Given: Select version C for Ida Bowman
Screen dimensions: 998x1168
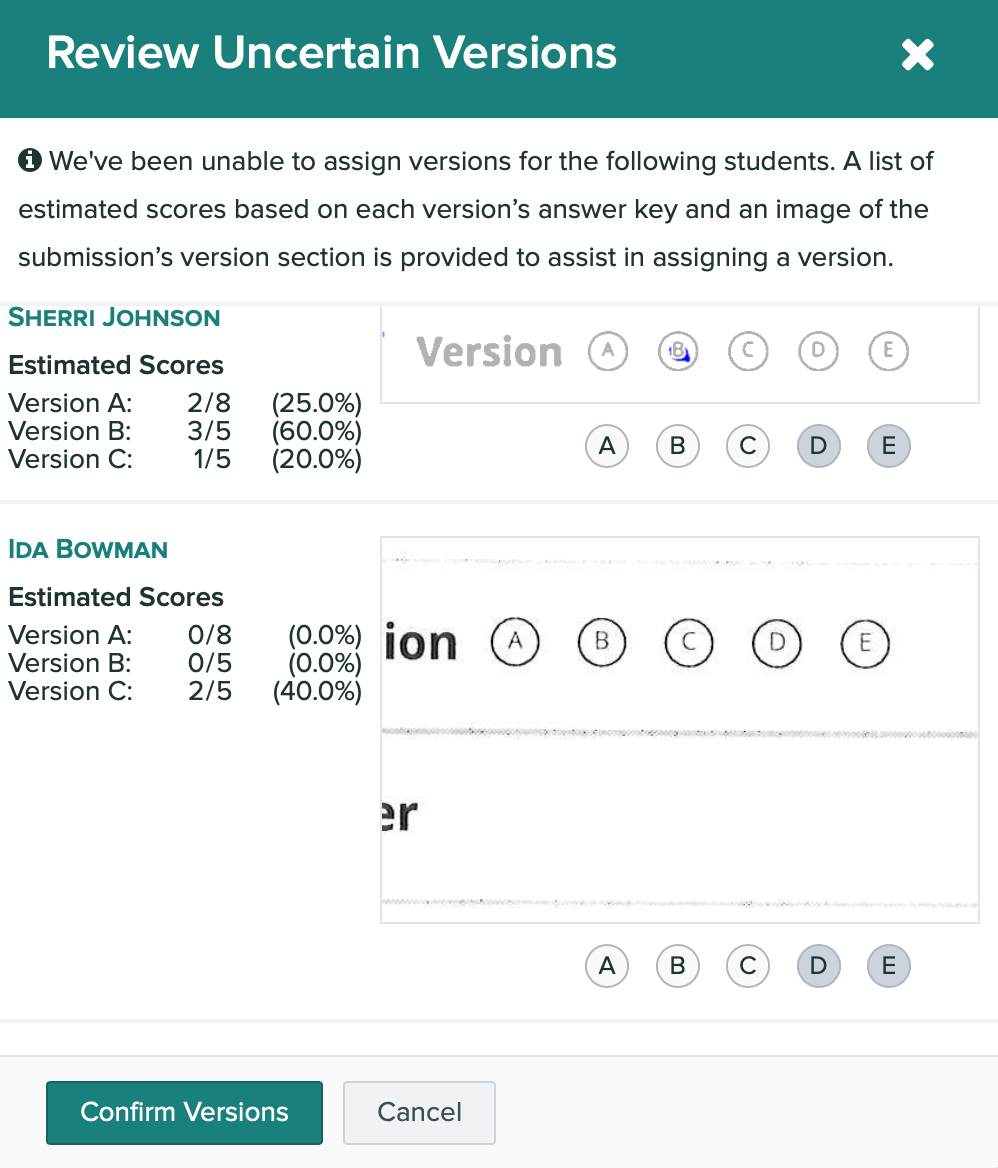Looking at the screenshot, I should coord(747,966).
